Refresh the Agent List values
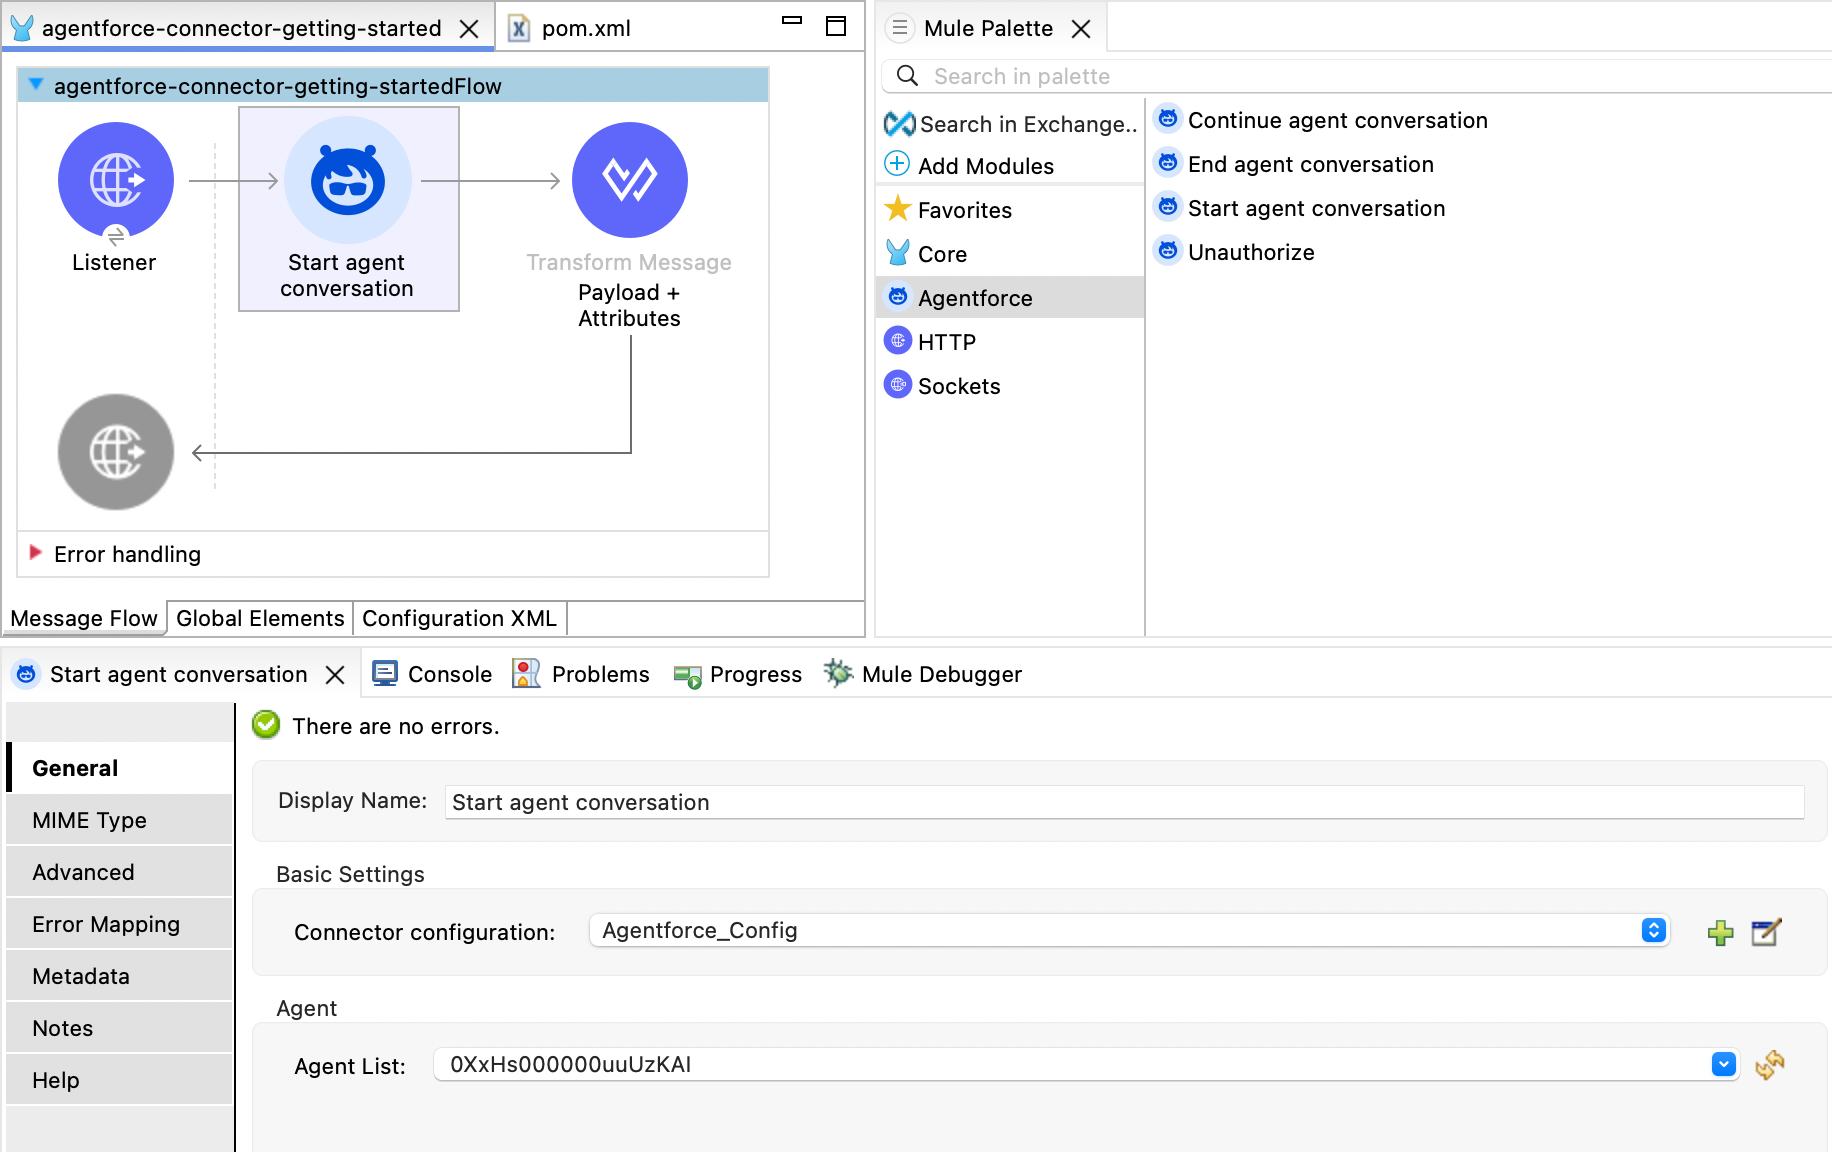Viewport: 1832px width, 1152px height. click(x=1770, y=1064)
